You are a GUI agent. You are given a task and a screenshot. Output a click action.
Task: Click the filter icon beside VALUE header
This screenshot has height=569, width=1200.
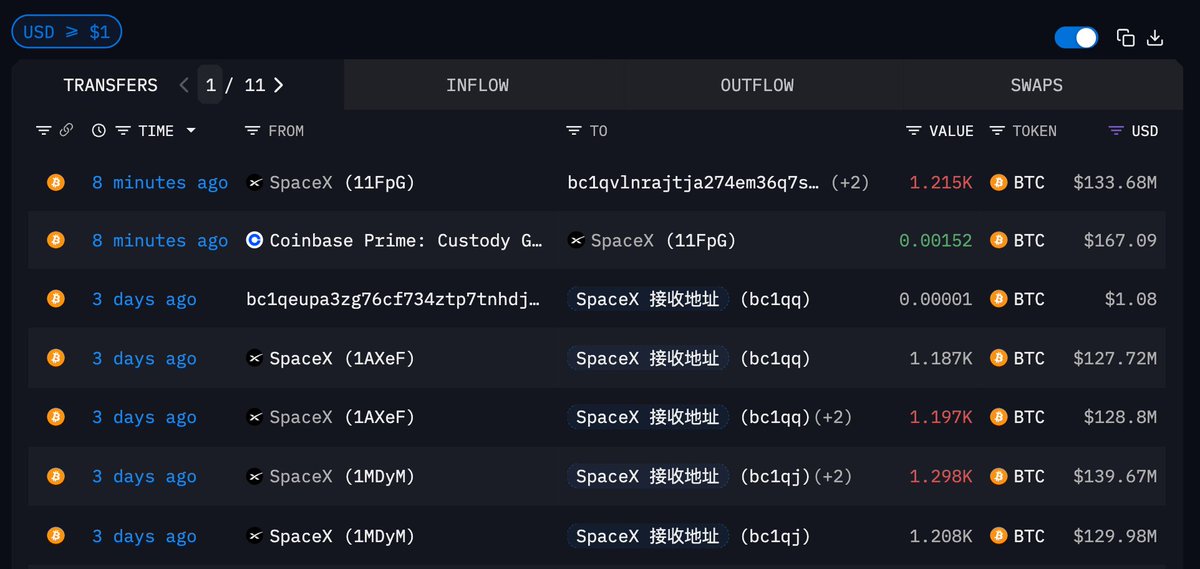(x=914, y=131)
